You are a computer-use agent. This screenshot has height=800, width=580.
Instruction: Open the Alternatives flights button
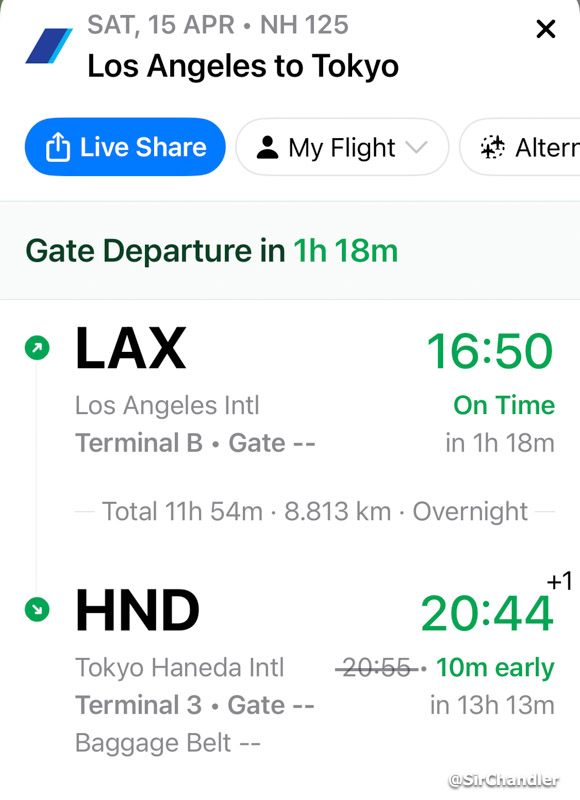(520, 147)
